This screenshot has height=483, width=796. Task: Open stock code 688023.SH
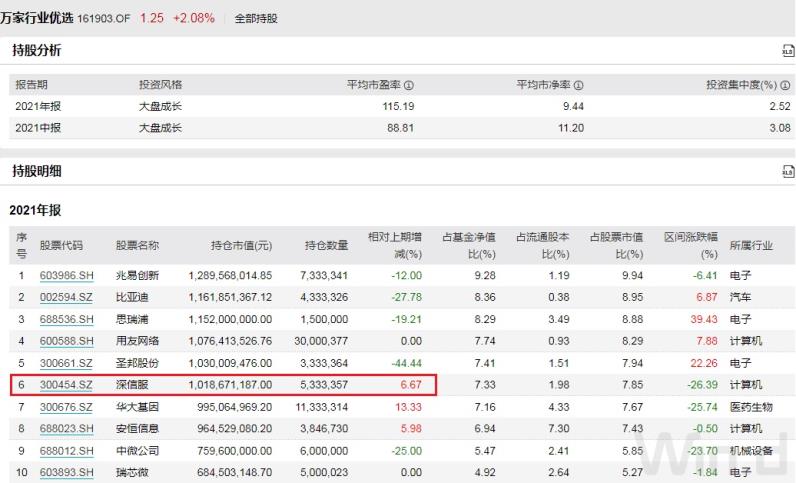point(67,429)
